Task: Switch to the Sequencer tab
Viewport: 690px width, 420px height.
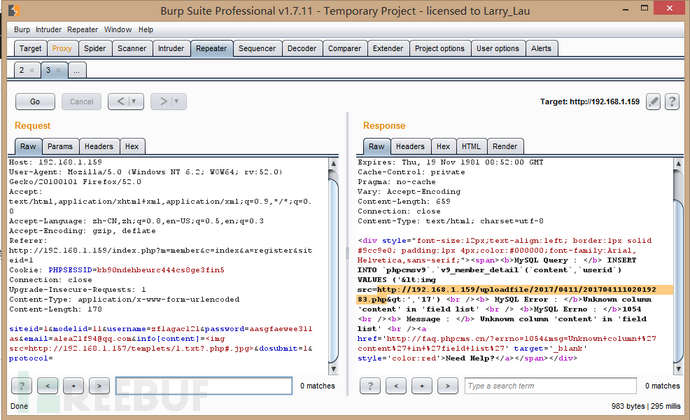Action: coord(257,48)
